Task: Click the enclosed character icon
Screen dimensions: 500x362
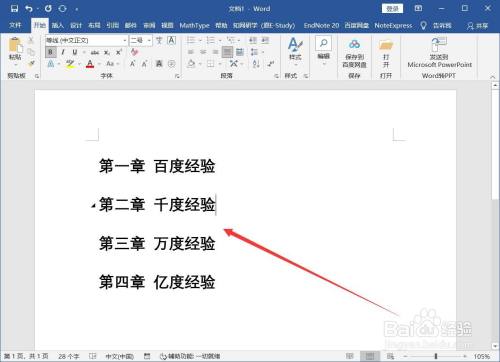Action: [x=172, y=63]
